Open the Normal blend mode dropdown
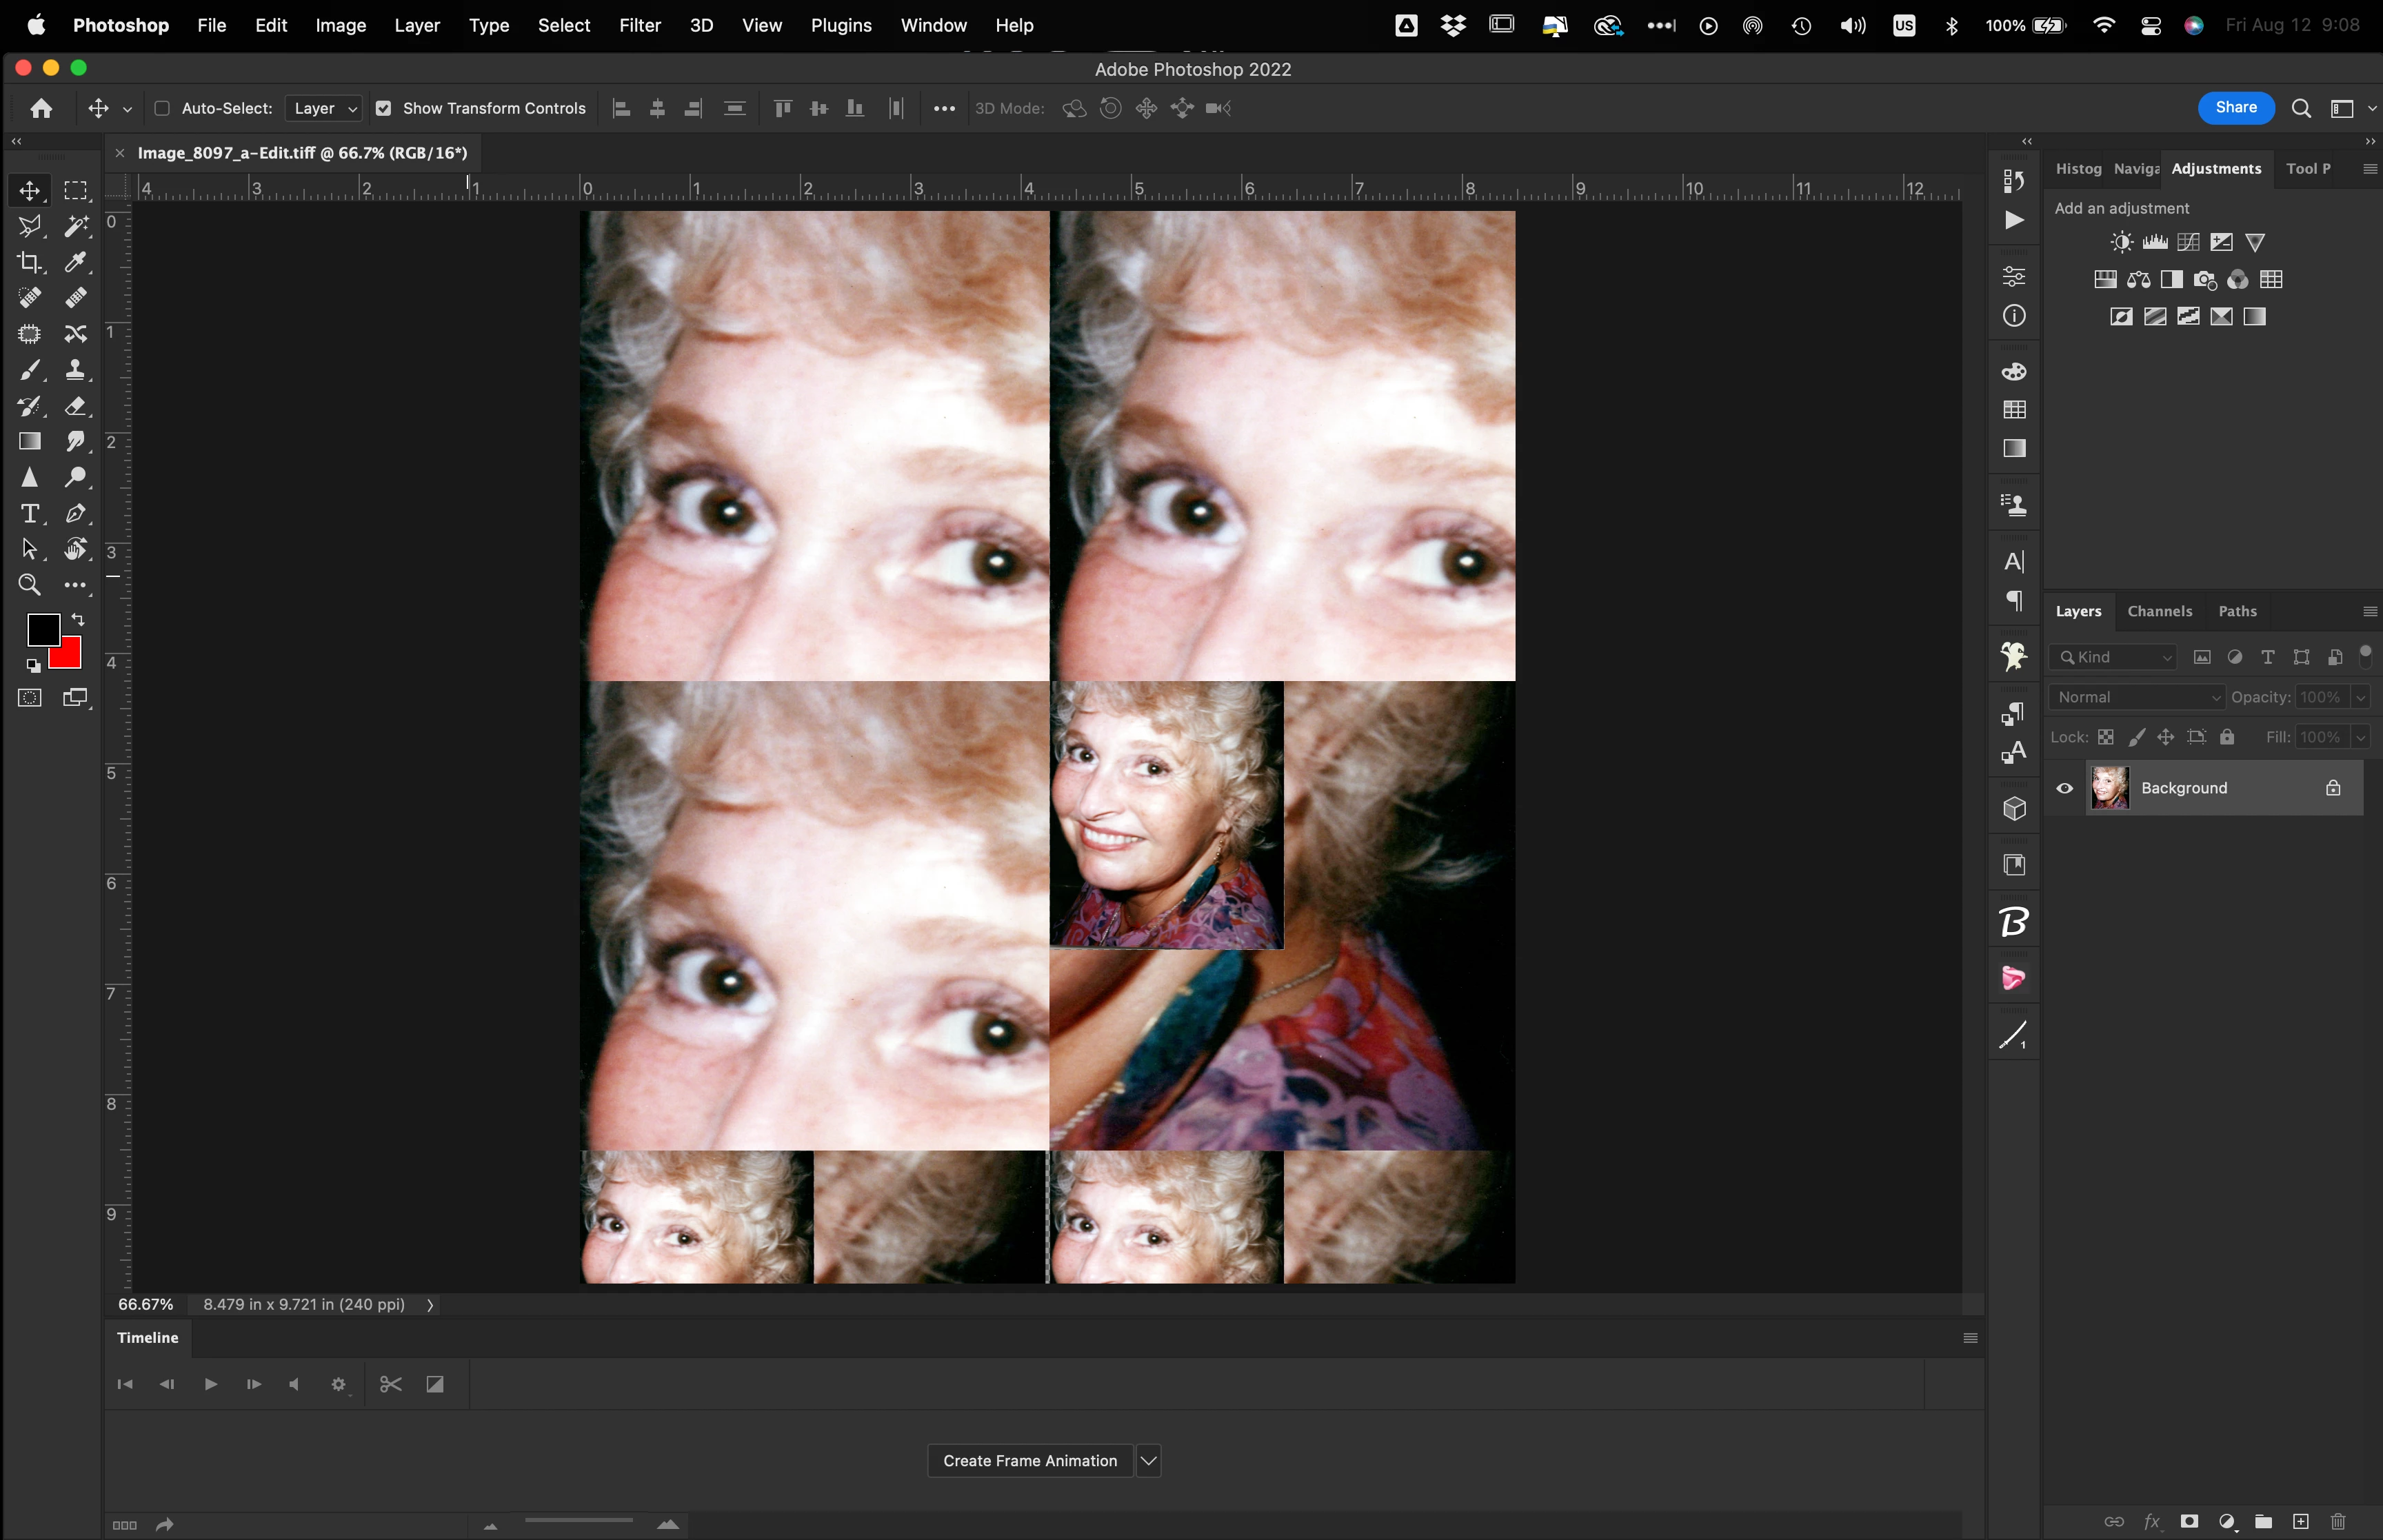The height and width of the screenshot is (1540, 2383). [x=2137, y=697]
